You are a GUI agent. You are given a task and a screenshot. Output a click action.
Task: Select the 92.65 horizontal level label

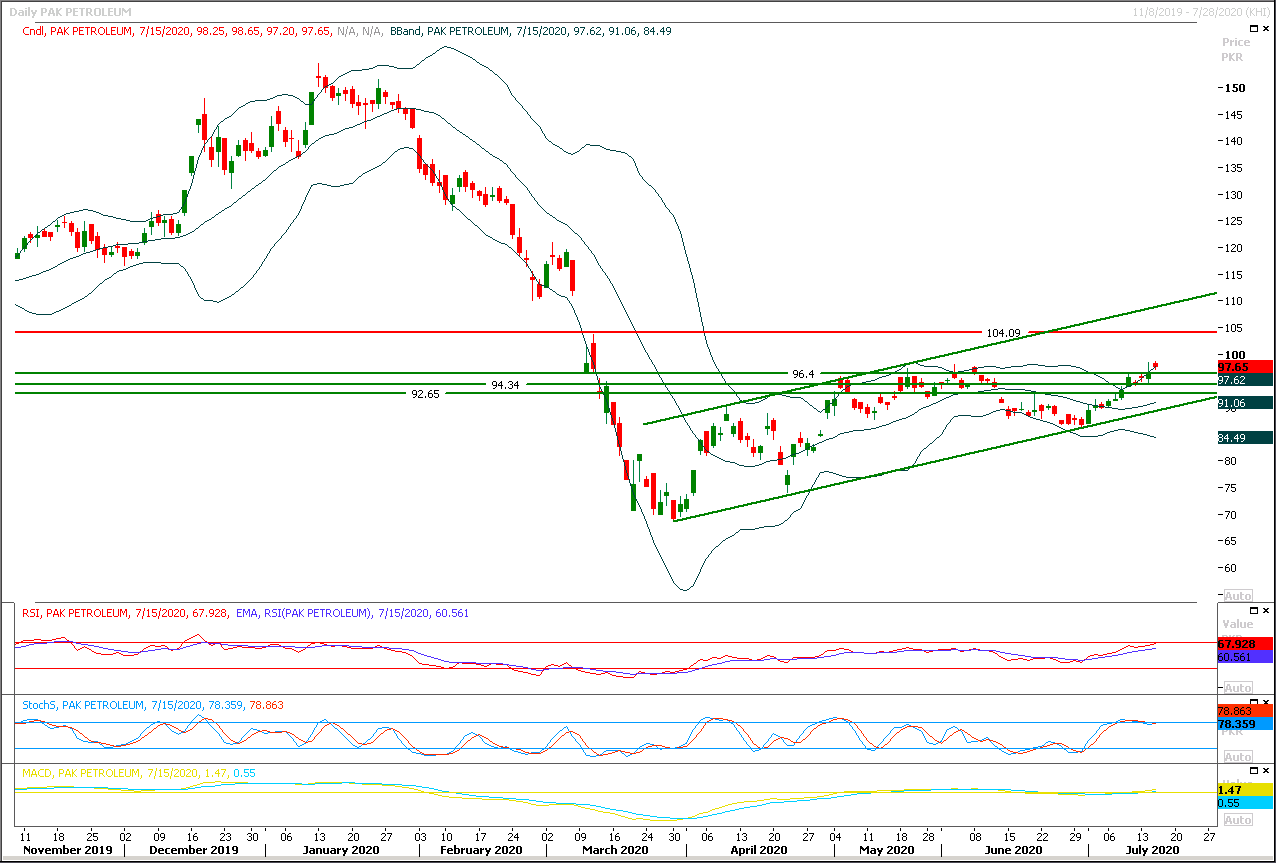tap(426, 394)
